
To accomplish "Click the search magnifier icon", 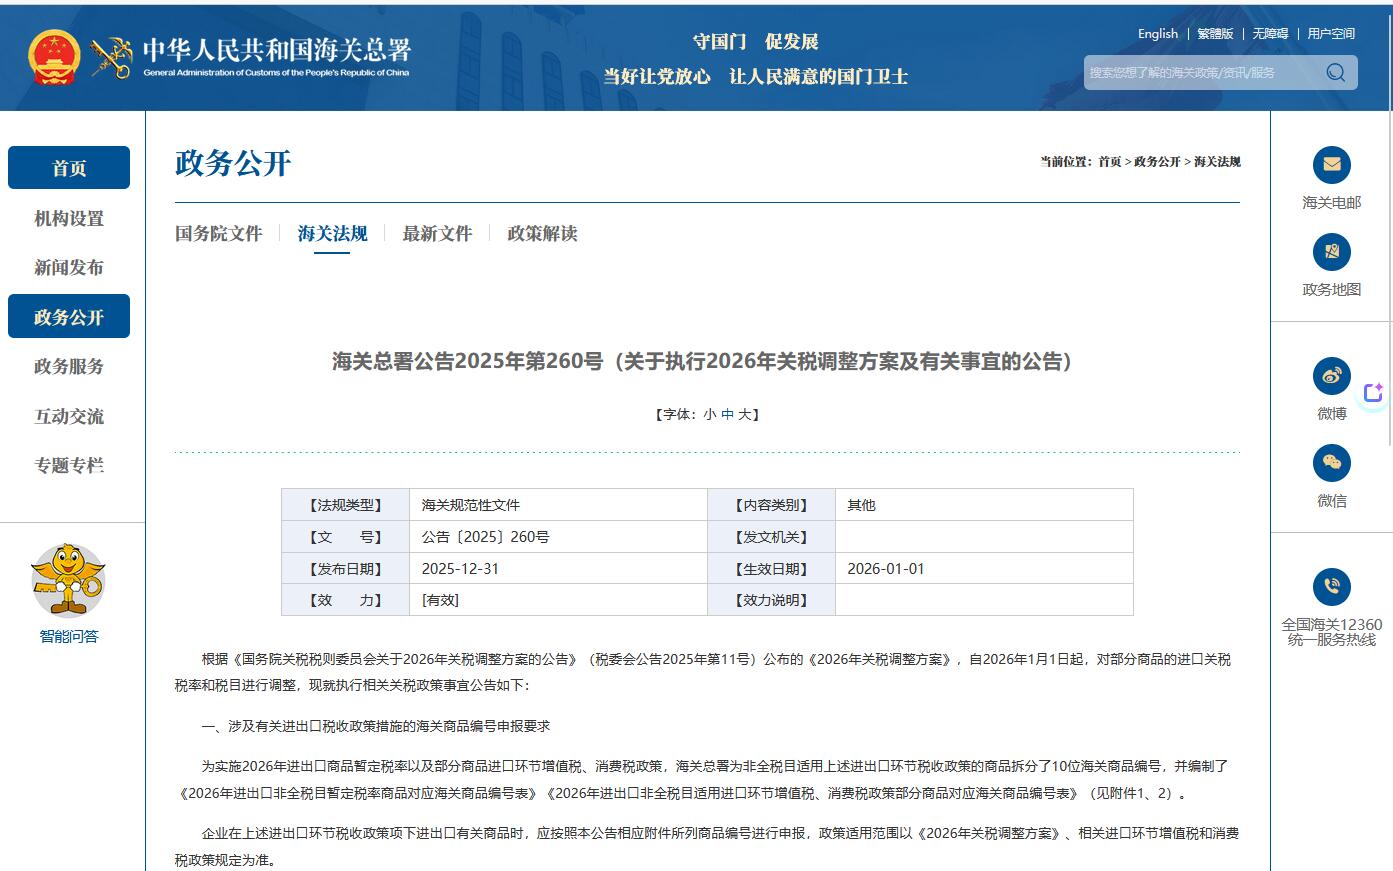I will [1335, 72].
